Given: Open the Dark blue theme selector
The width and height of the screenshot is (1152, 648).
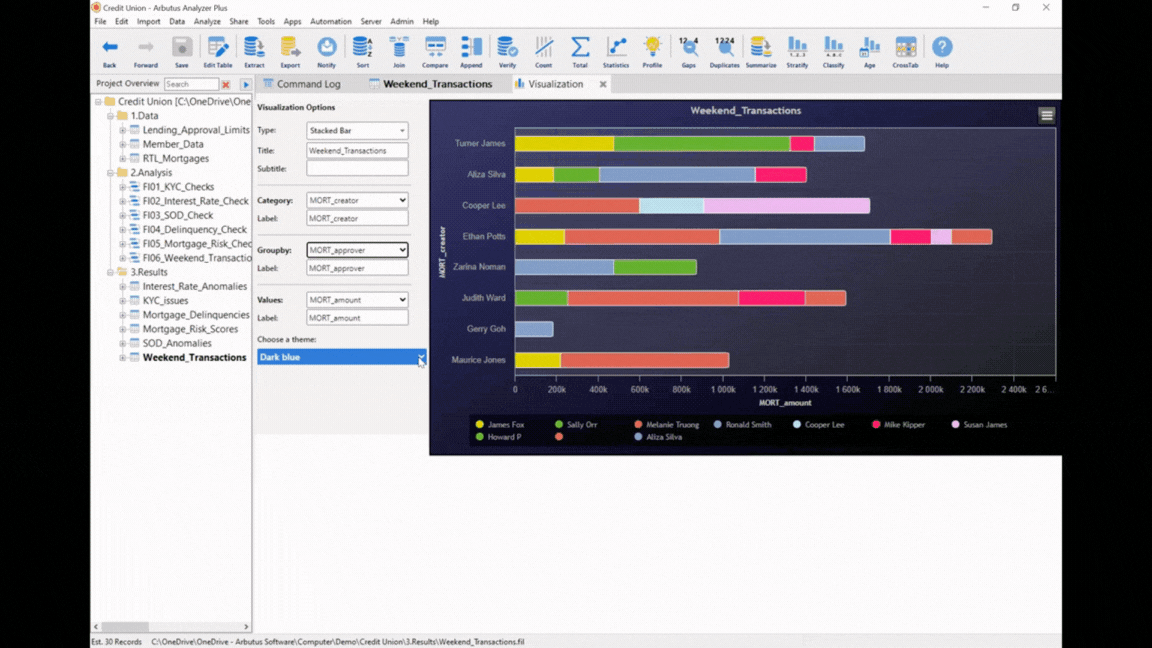Looking at the screenshot, I should coord(340,356).
